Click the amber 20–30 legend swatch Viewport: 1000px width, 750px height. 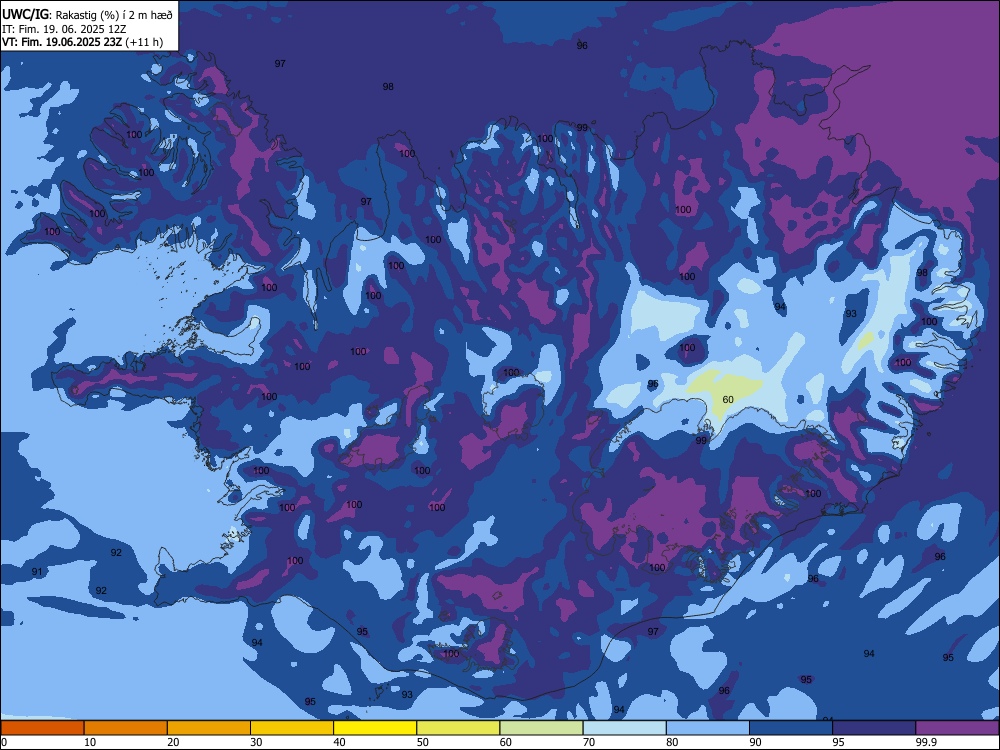pos(209,728)
